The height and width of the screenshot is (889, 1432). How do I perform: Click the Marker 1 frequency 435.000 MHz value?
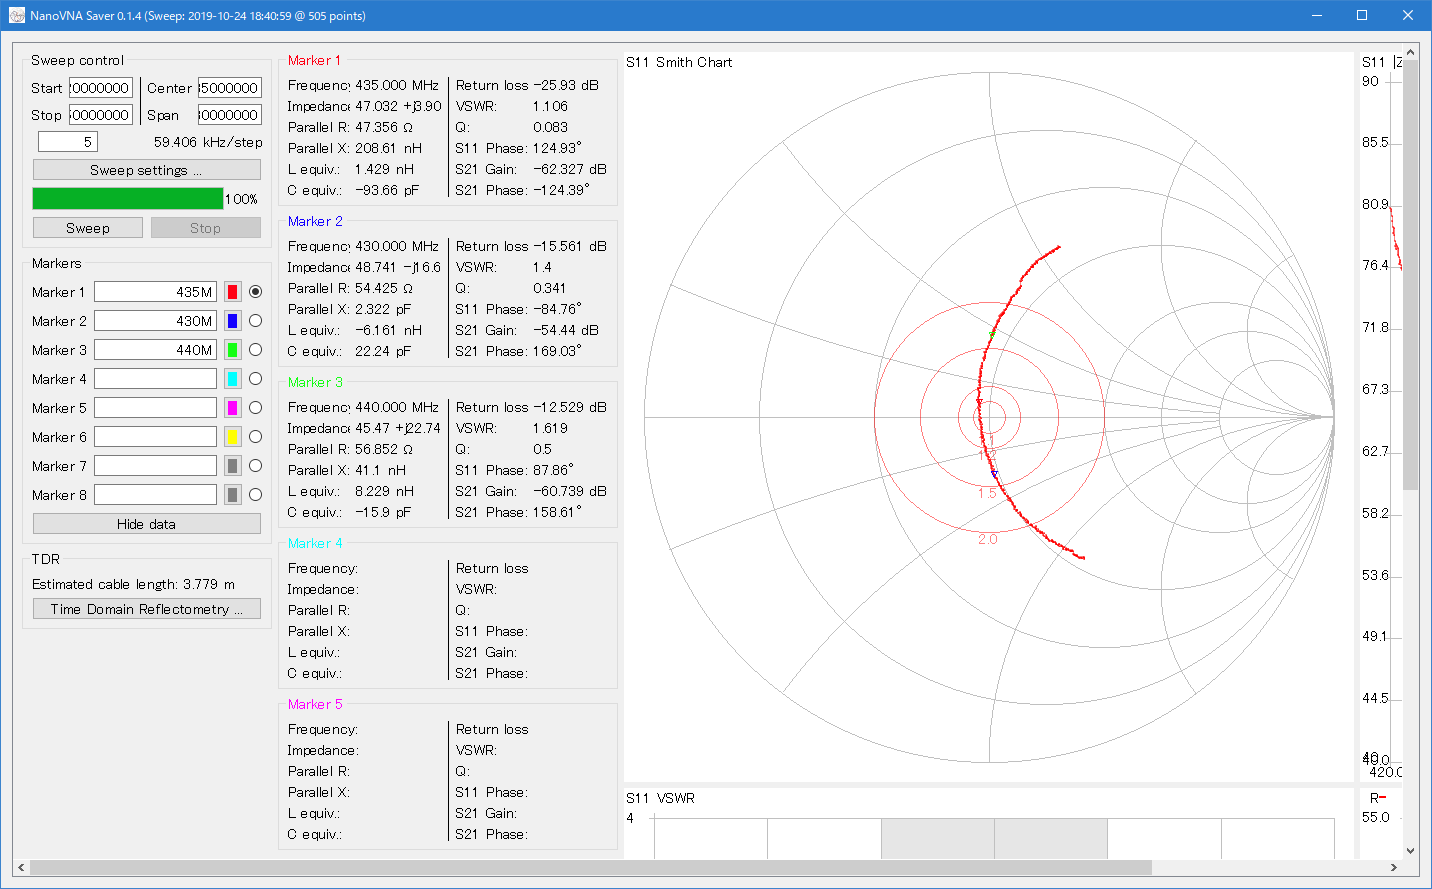[x=397, y=85]
